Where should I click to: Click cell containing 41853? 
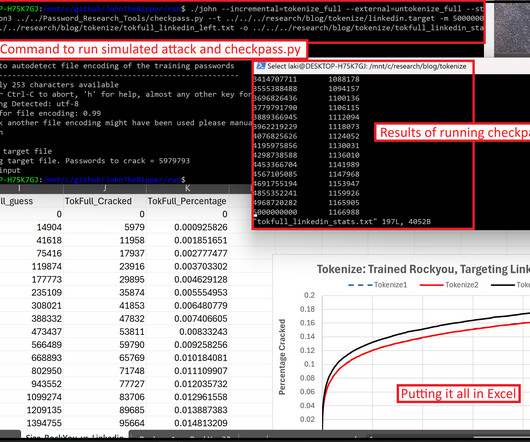click(x=105, y=305)
